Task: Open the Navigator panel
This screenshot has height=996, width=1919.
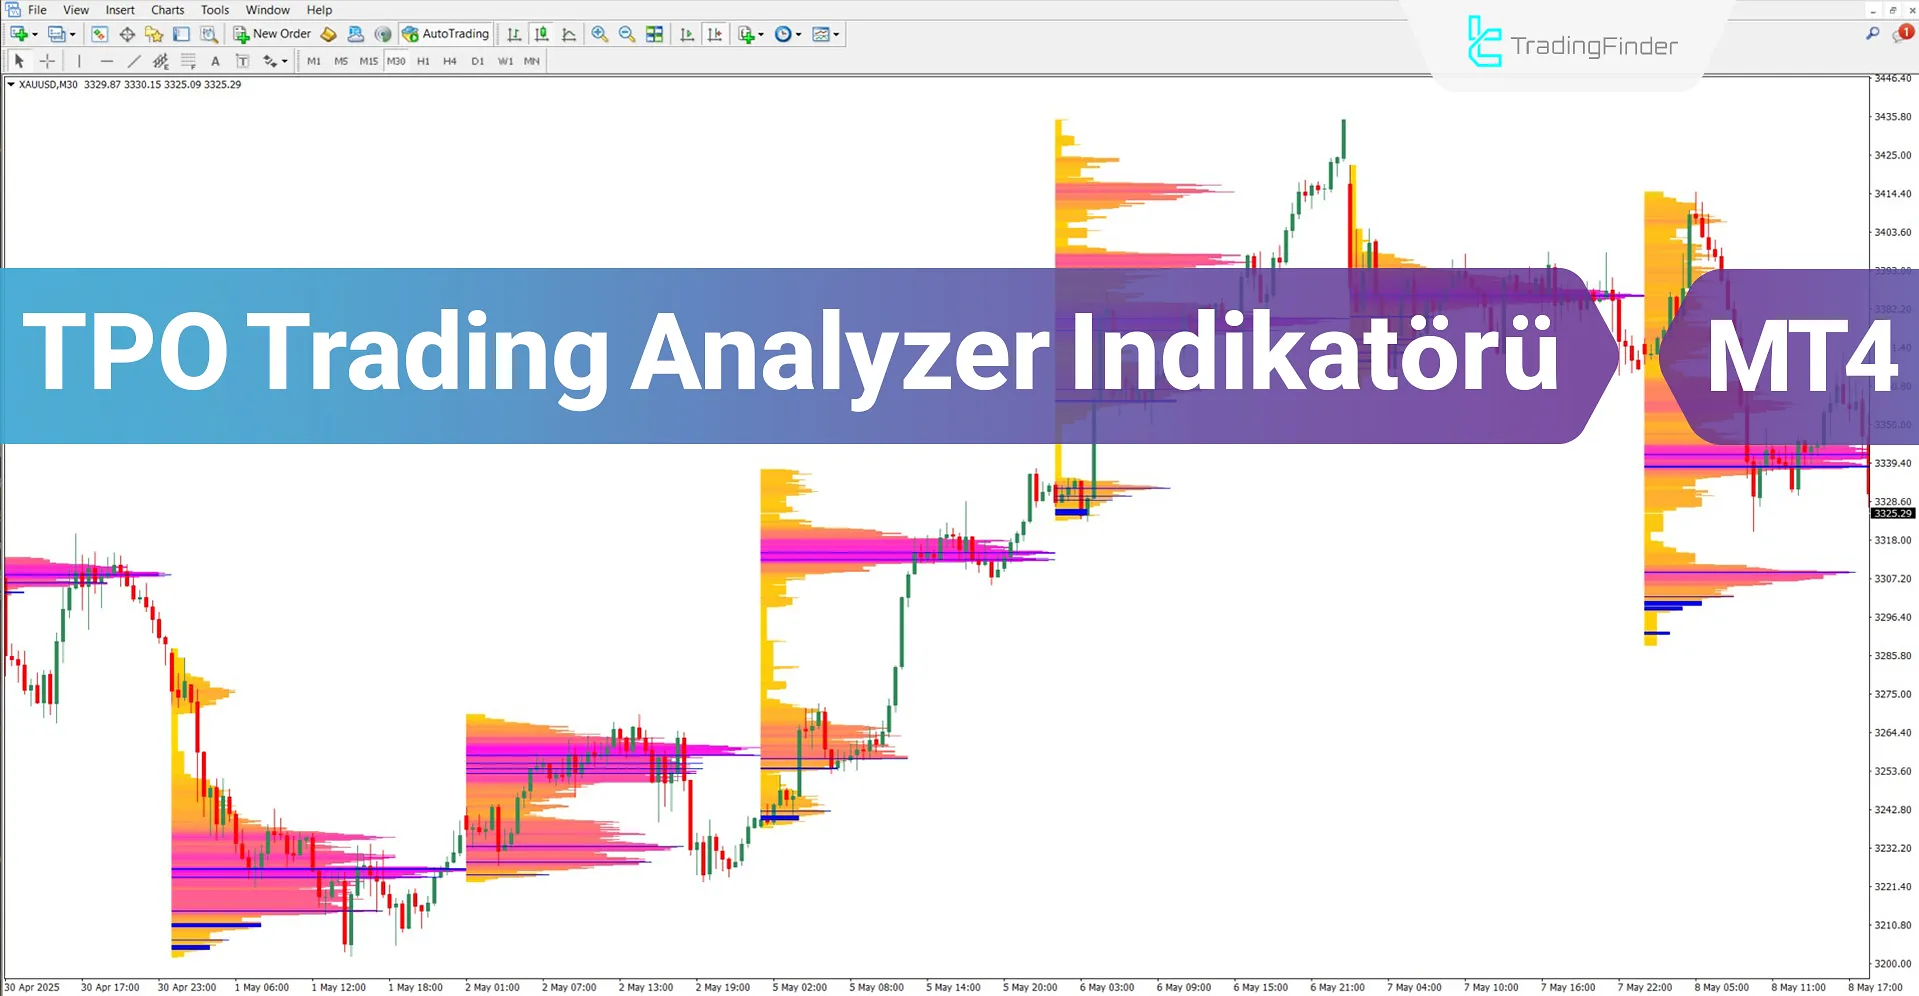Action: (154, 33)
